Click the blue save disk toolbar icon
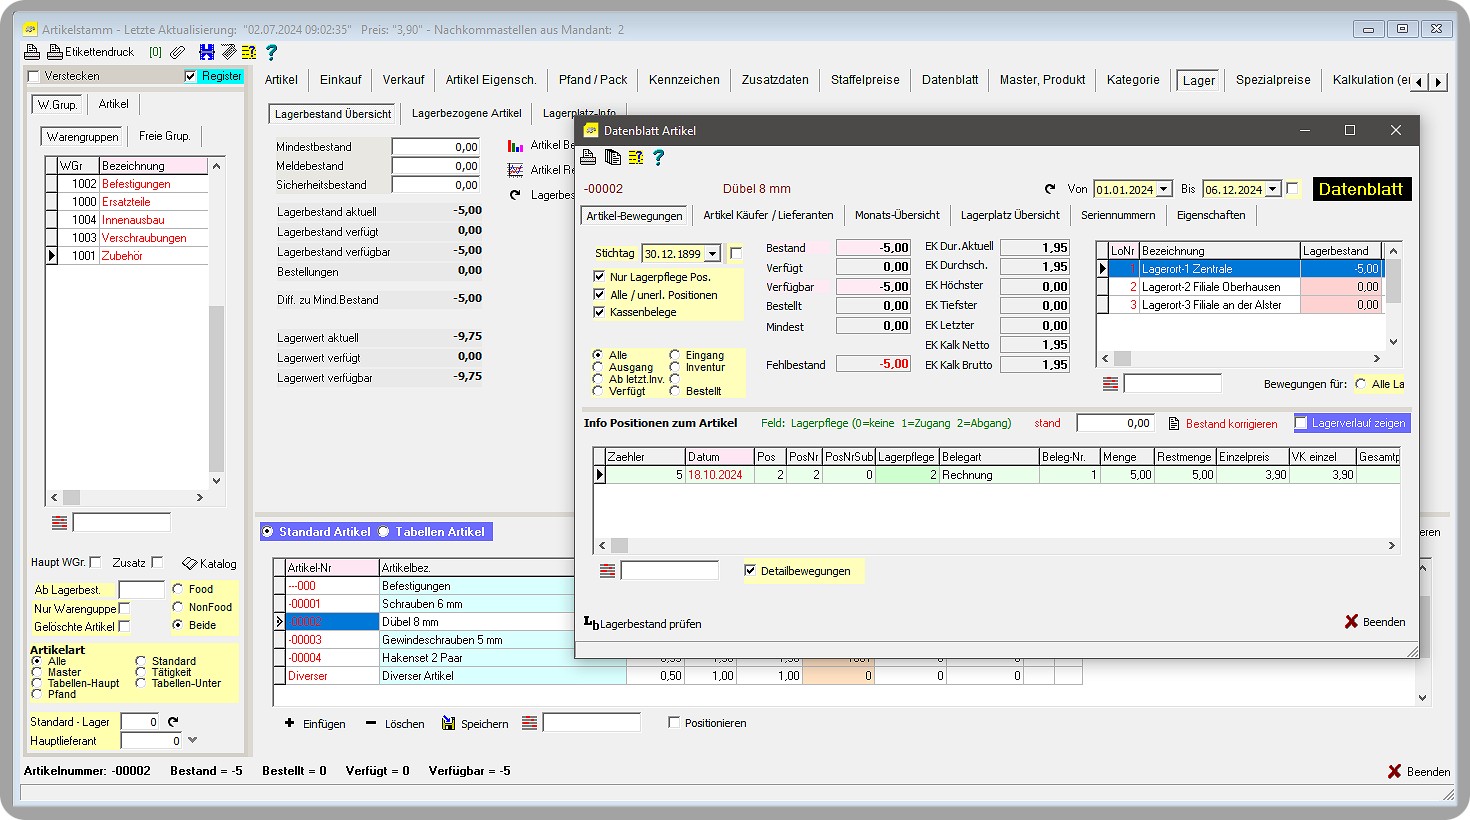Viewport: 1470px width, 820px height. [207, 52]
